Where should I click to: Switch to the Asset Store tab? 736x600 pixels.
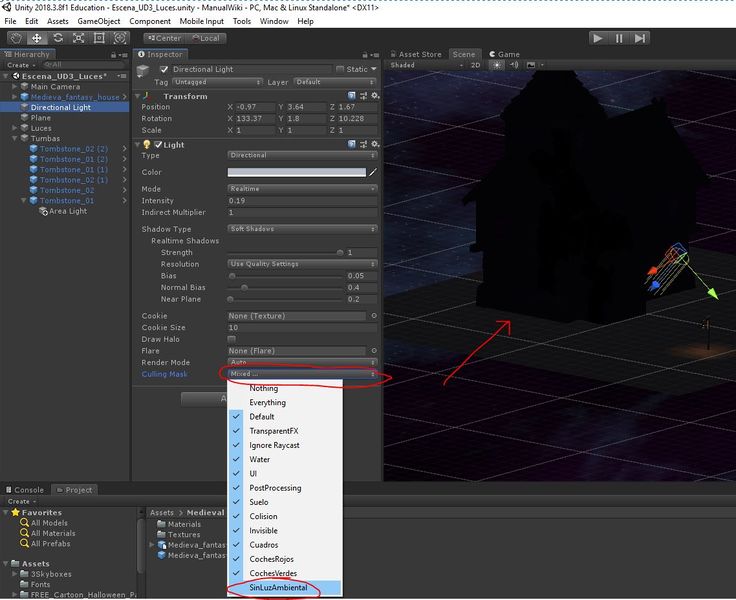[x=416, y=54]
